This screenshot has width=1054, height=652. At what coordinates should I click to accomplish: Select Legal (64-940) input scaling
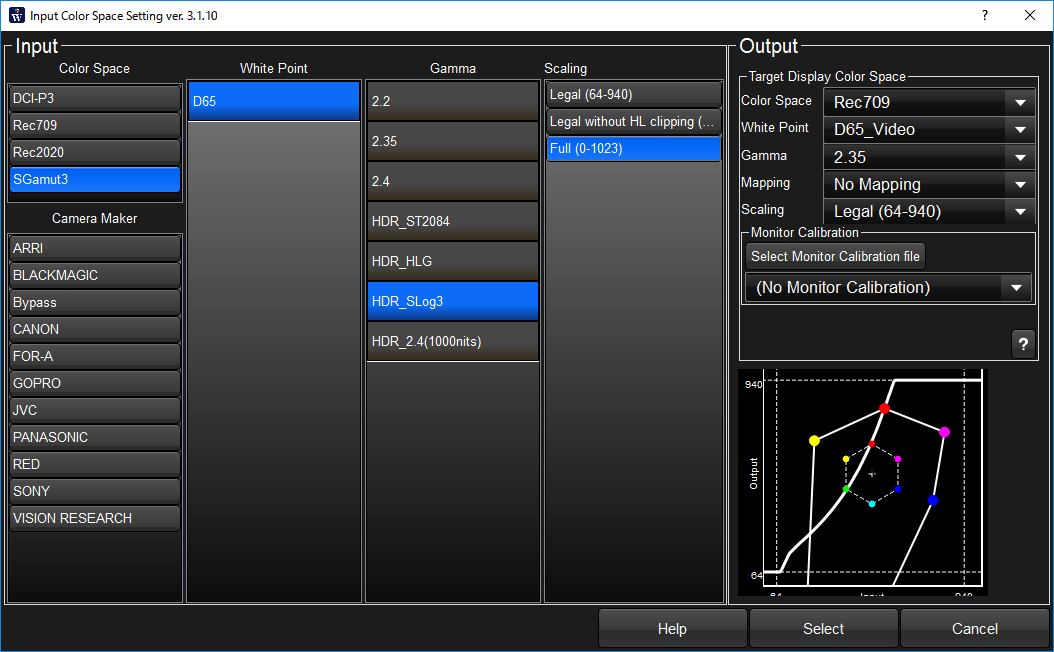[633, 95]
